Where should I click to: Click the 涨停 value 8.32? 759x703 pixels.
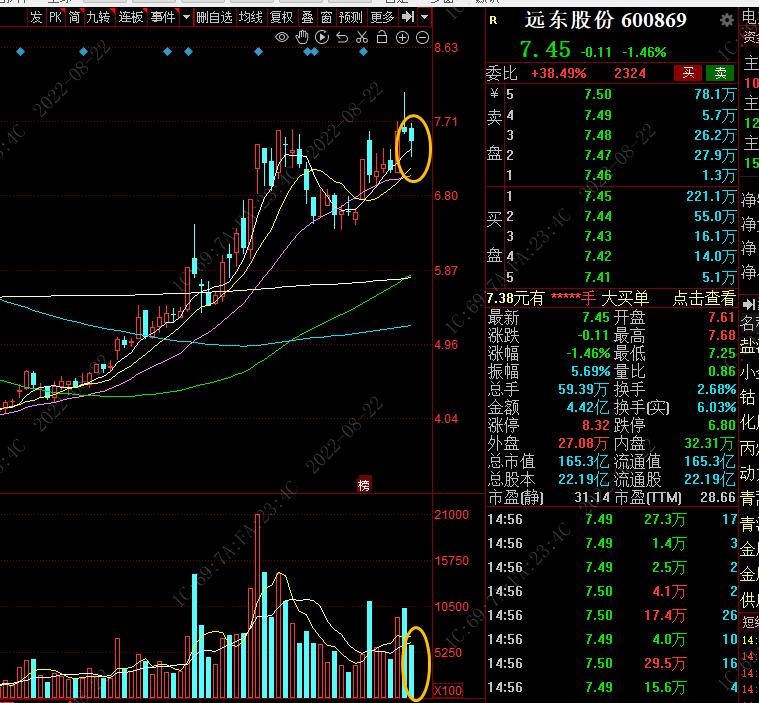[x=595, y=425]
